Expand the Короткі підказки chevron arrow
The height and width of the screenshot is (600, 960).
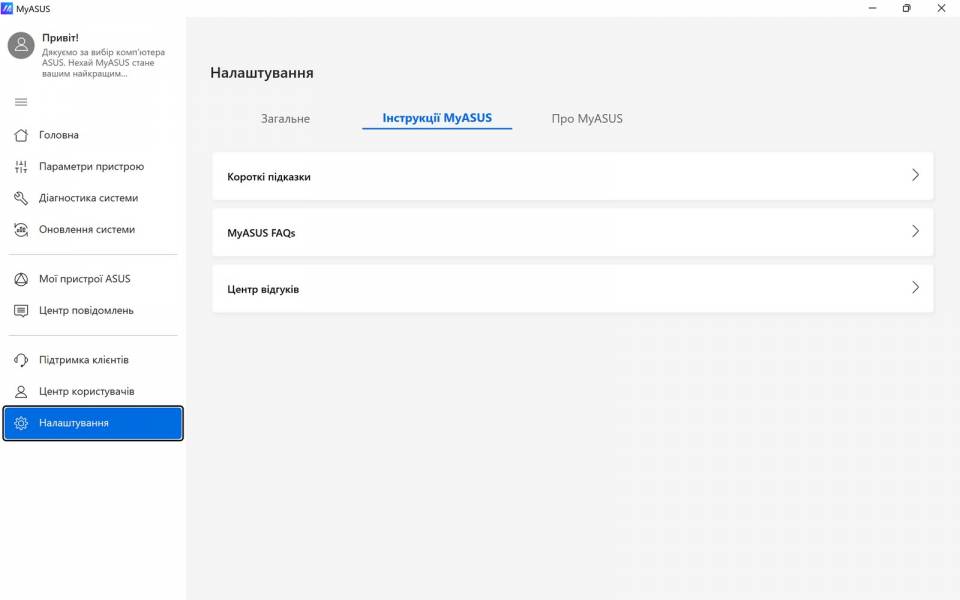[915, 175]
